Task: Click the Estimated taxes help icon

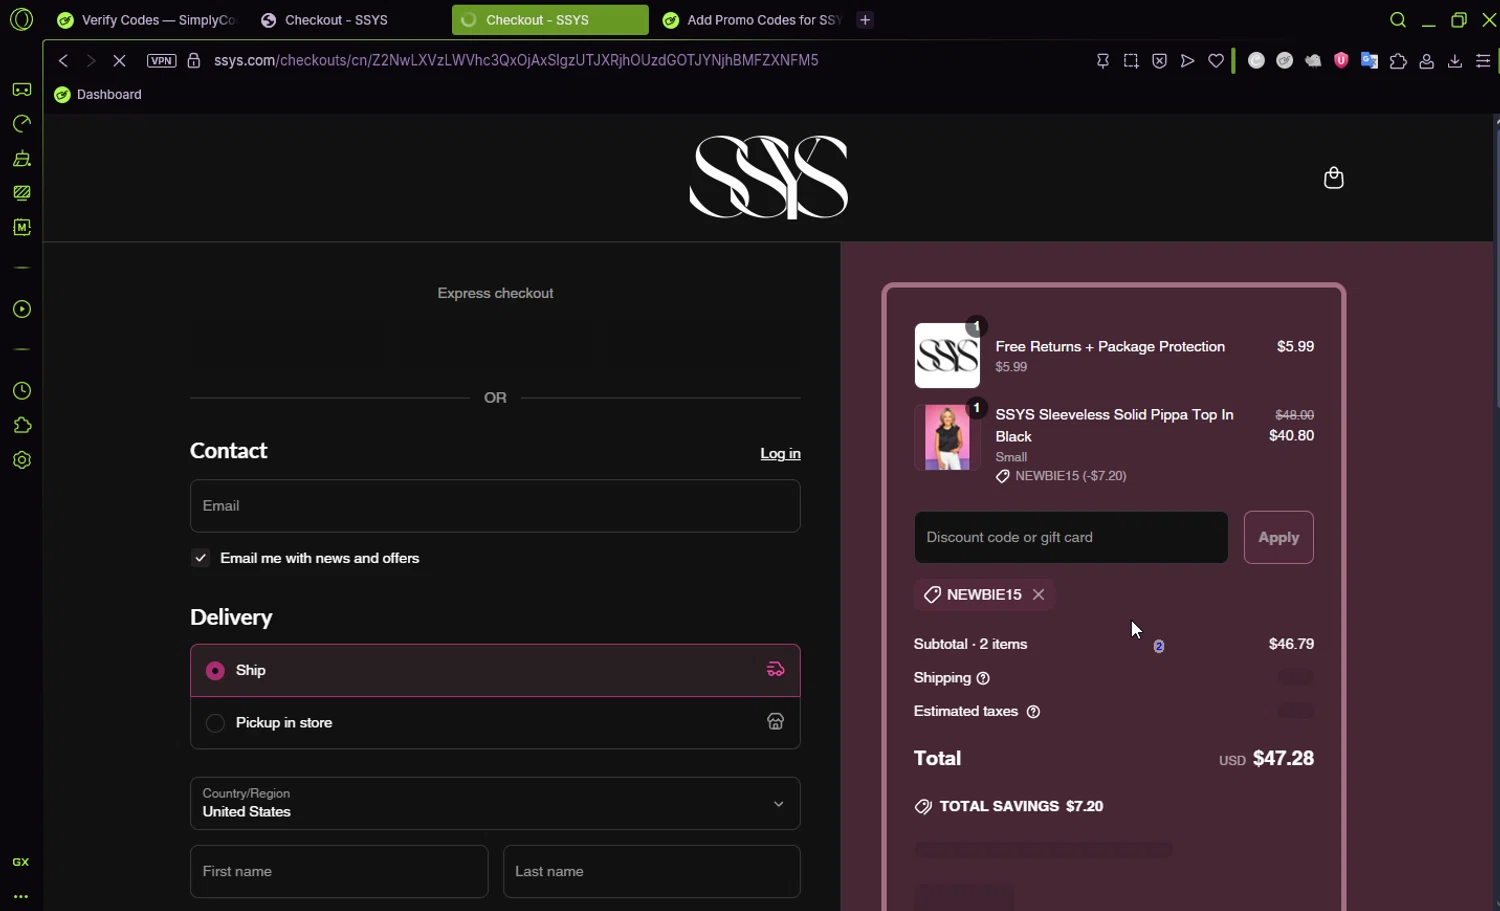Action: 1033,712
